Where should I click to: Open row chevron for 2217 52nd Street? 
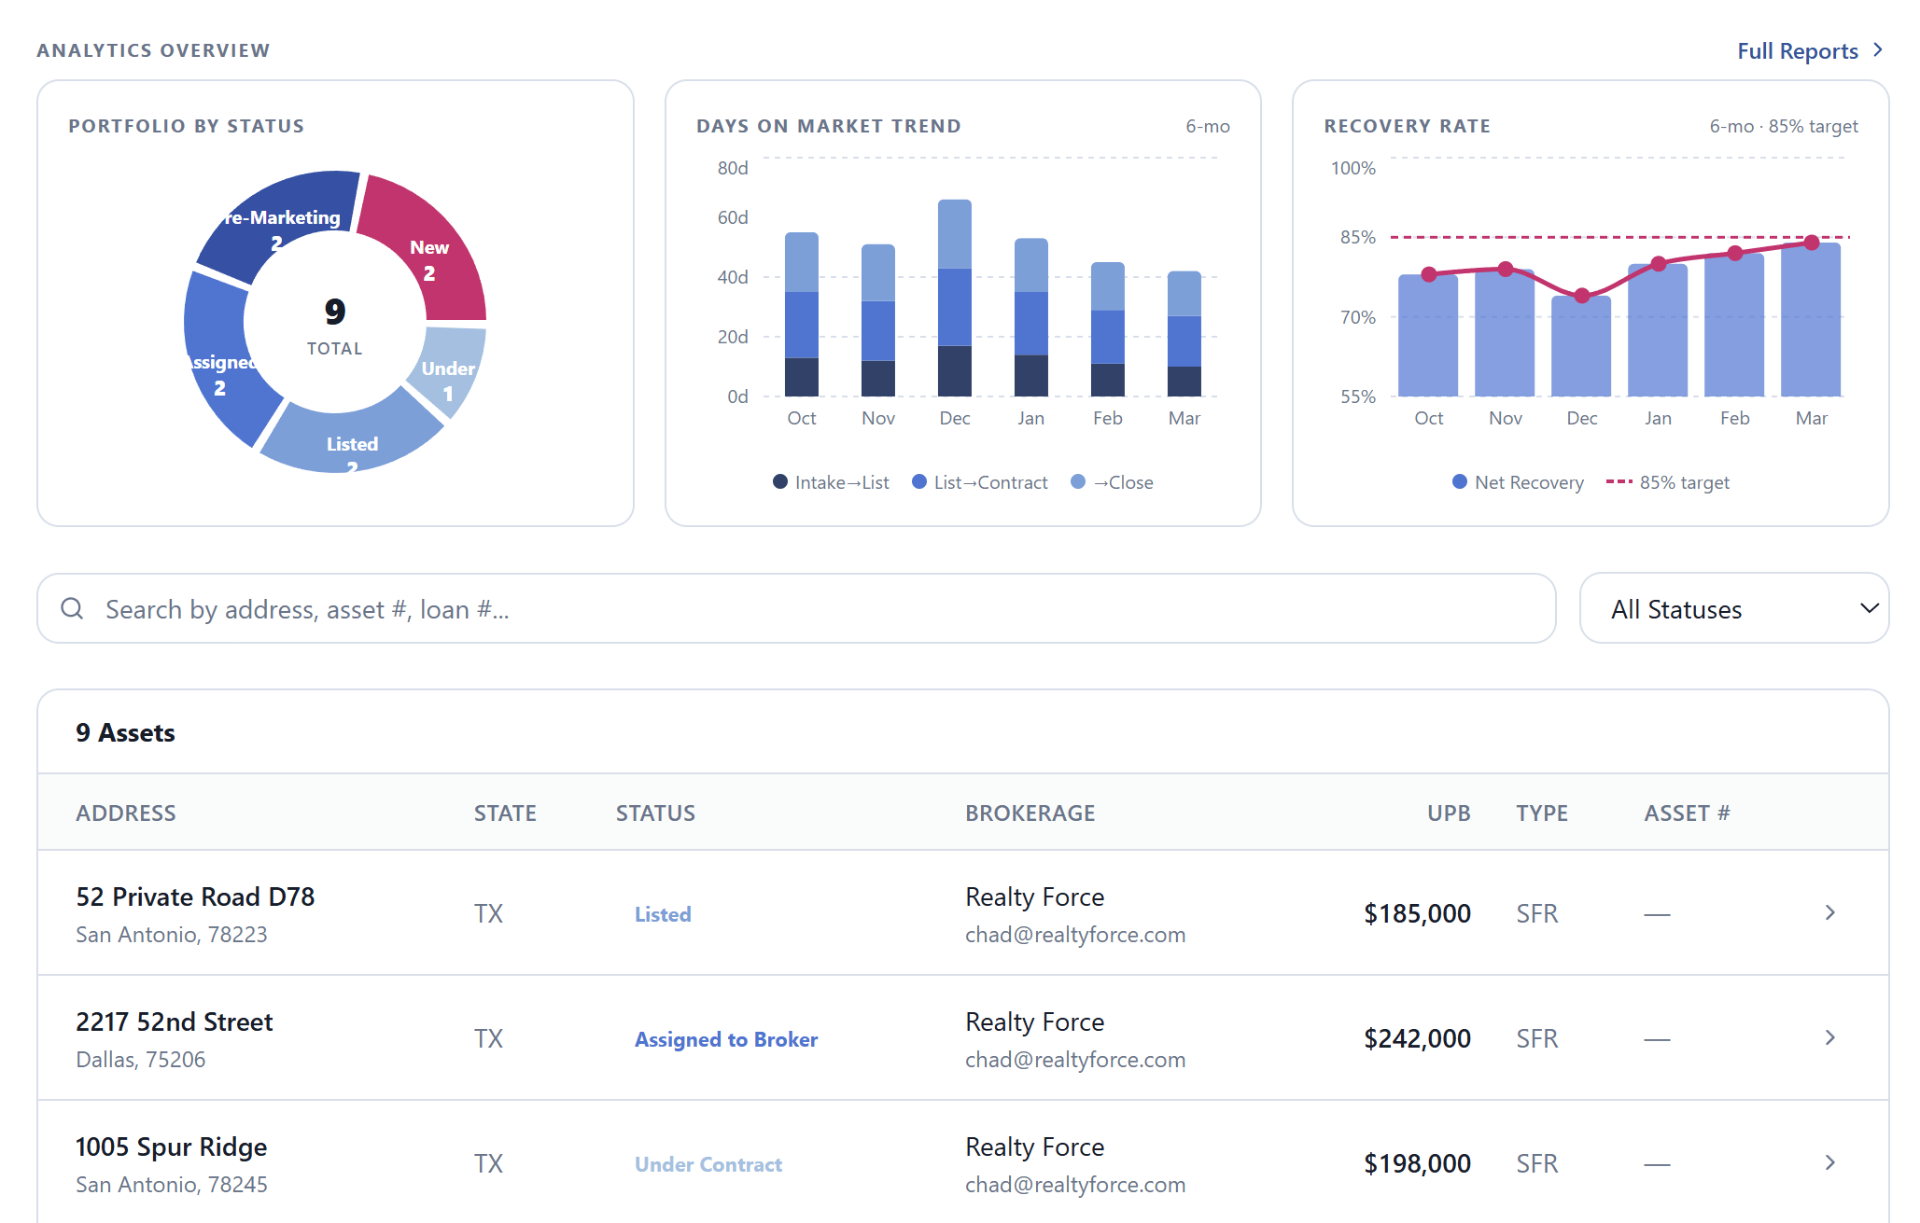point(1830,1037)
